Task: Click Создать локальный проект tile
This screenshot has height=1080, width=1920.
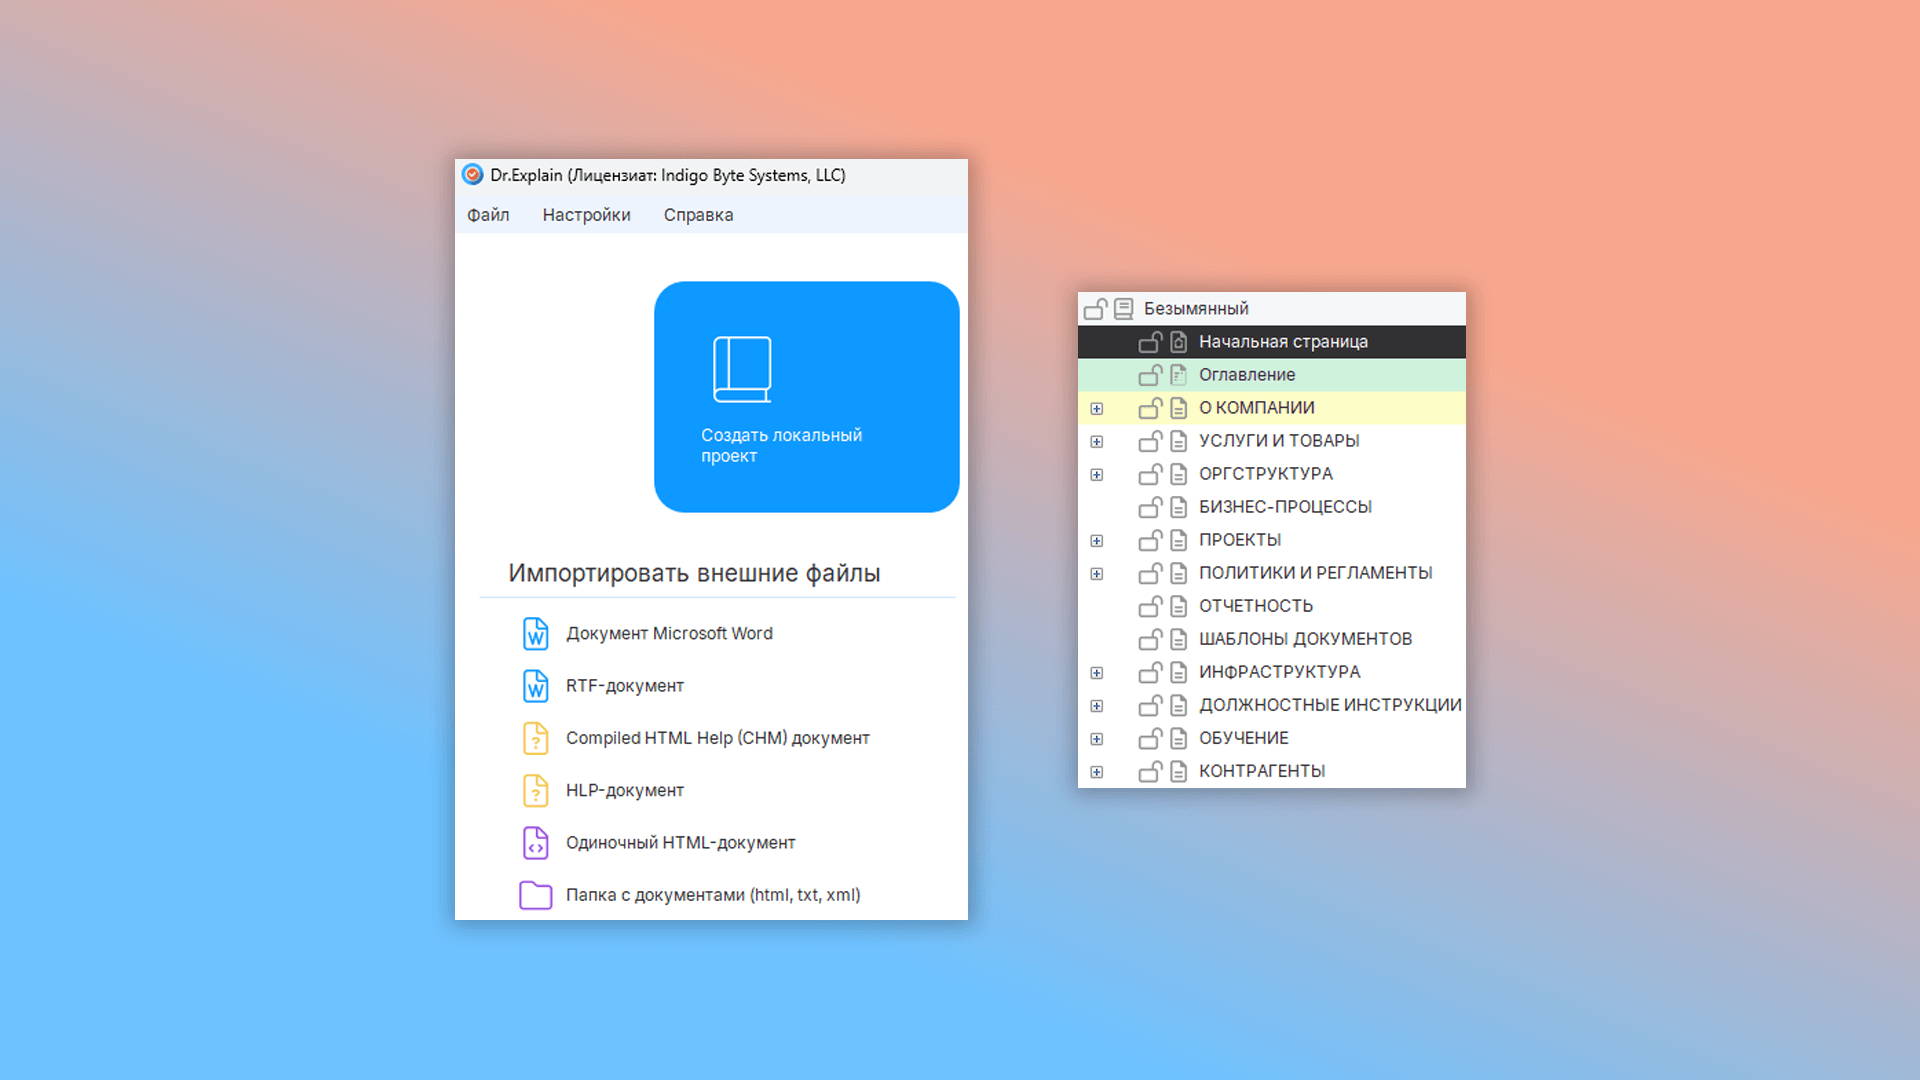Action: click(806, 397)
